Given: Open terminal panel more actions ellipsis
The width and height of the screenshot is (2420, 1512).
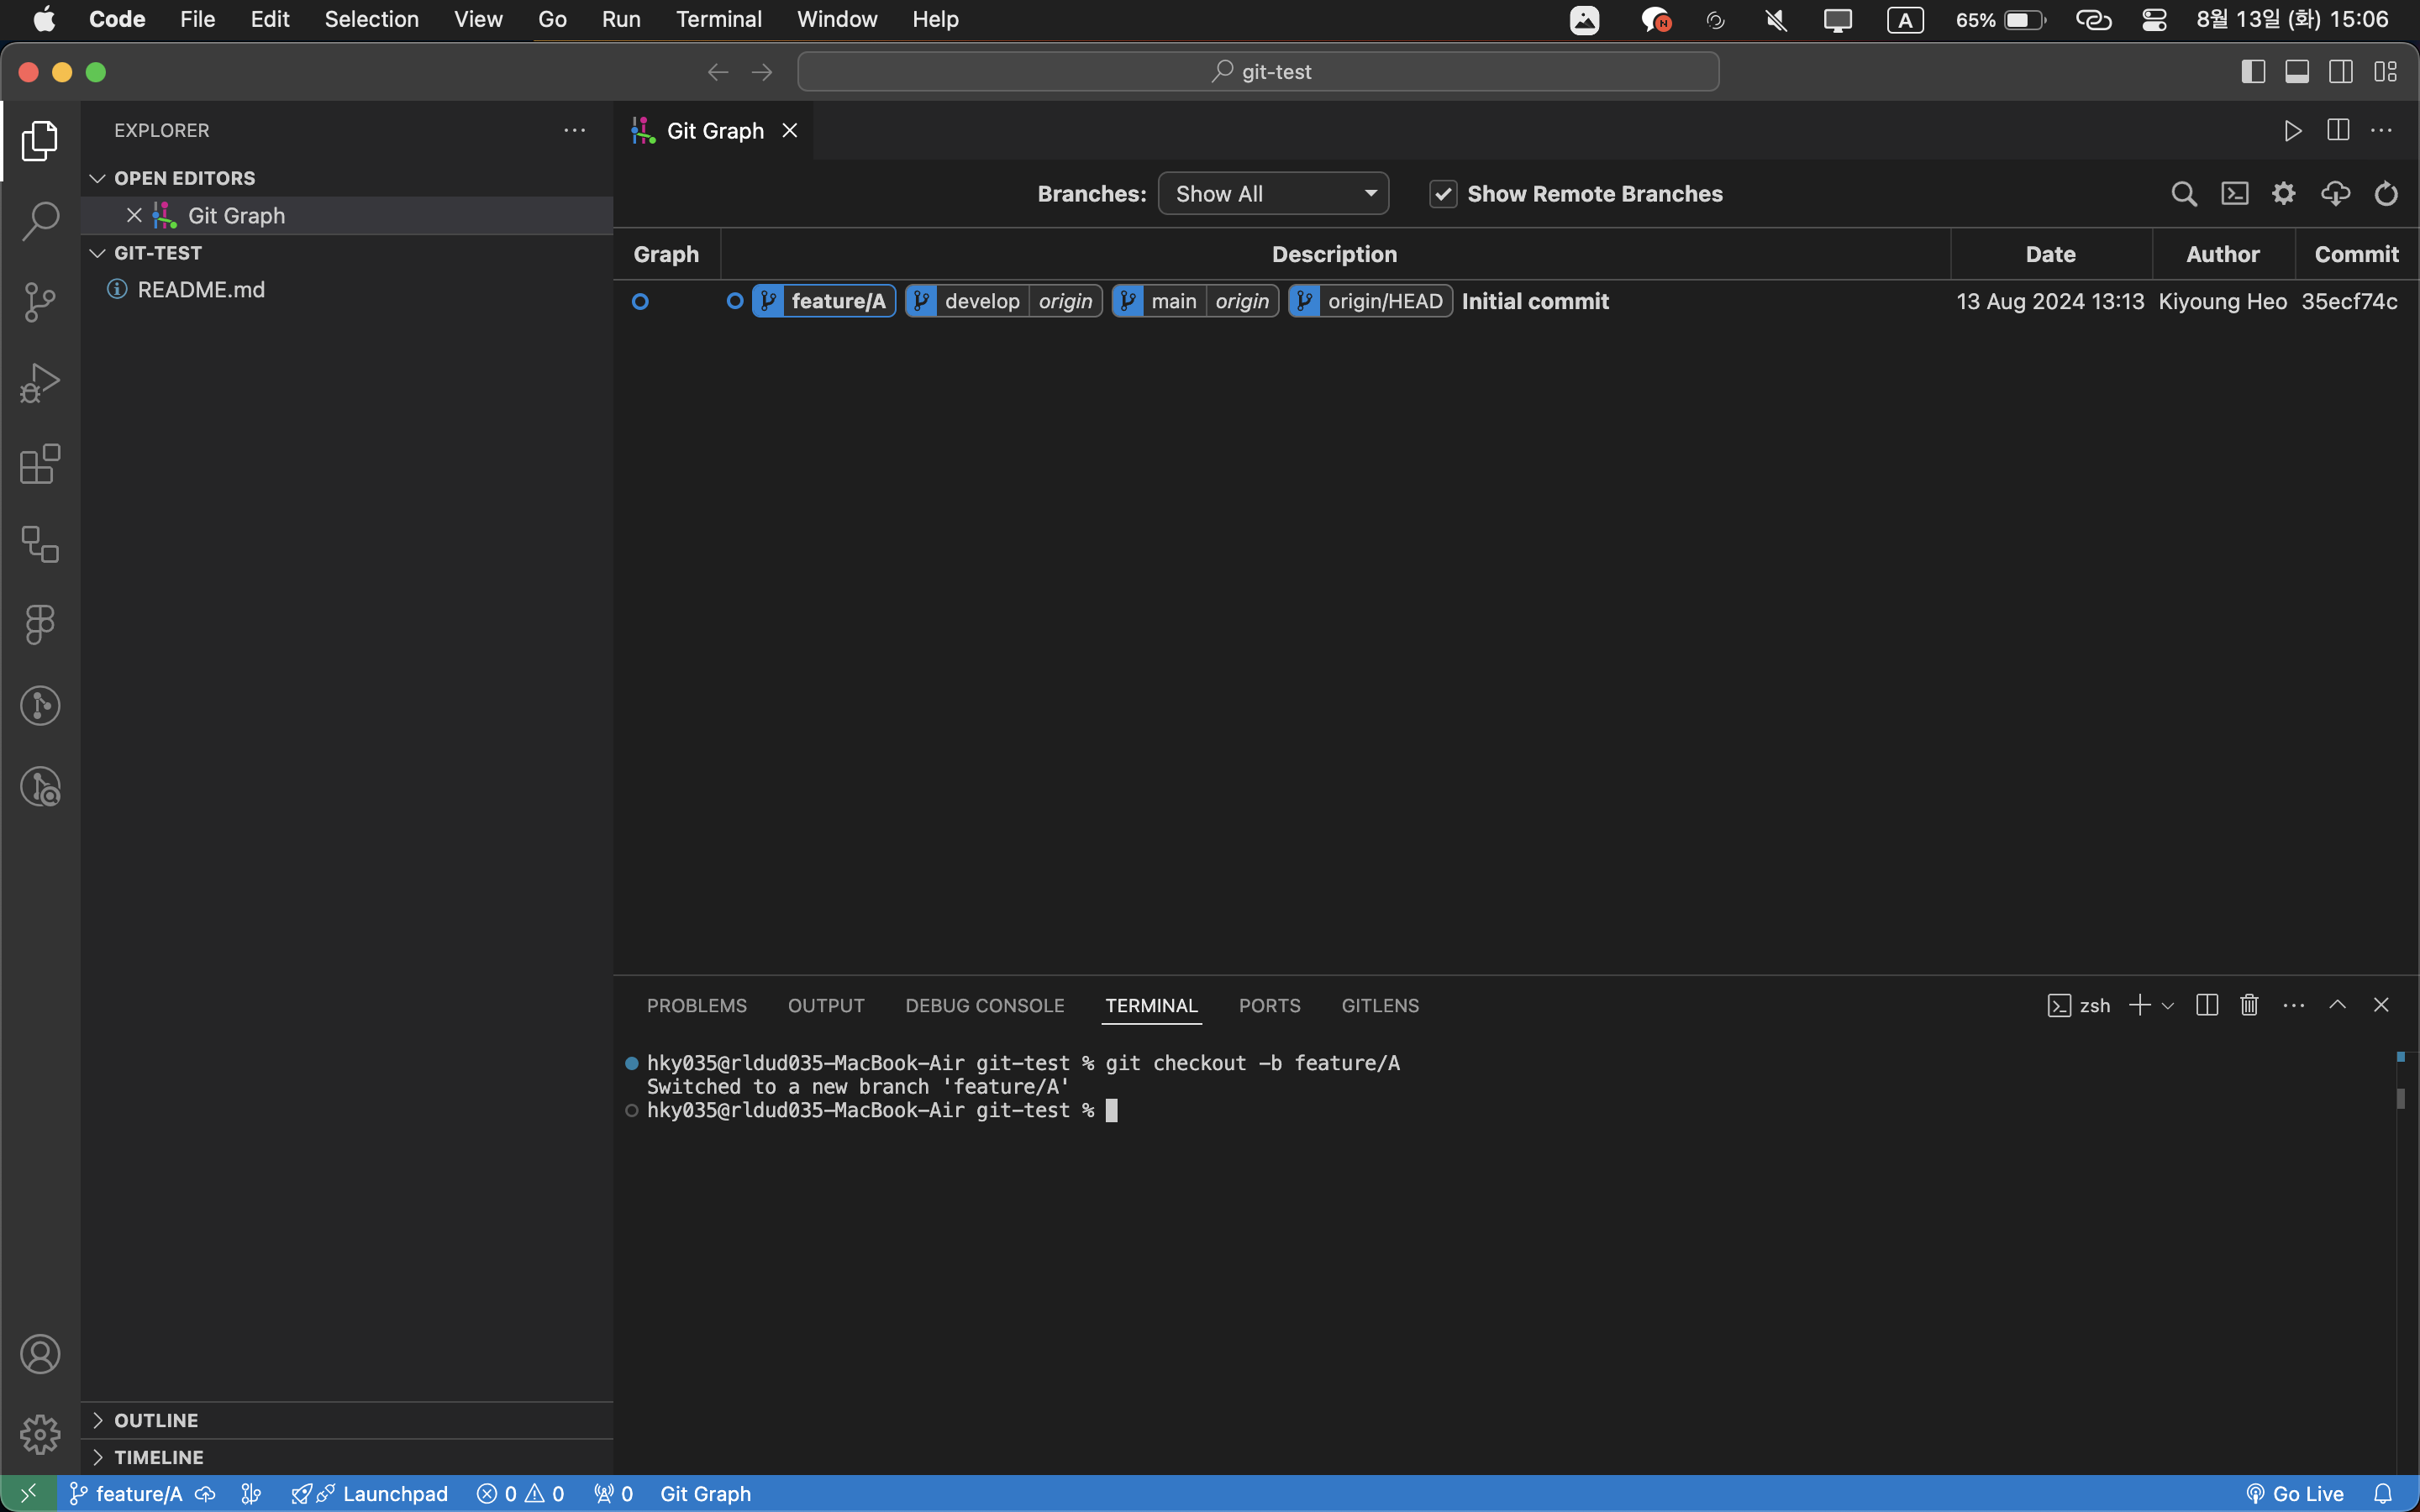Looking at the screenshot, I should click(2294, 1005).
